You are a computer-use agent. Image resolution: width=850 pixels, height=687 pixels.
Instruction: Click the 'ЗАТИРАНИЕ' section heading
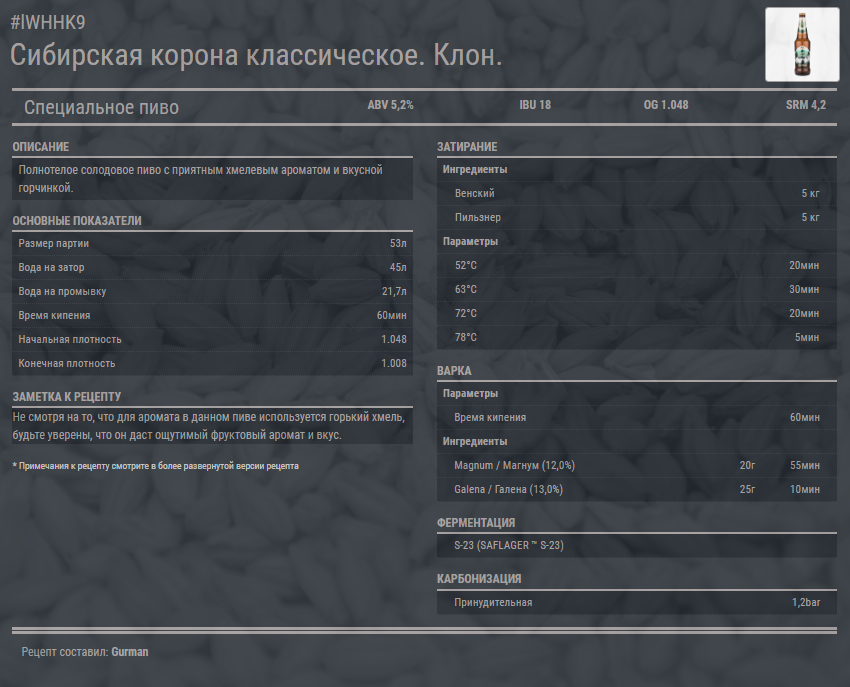coord(467,147)
